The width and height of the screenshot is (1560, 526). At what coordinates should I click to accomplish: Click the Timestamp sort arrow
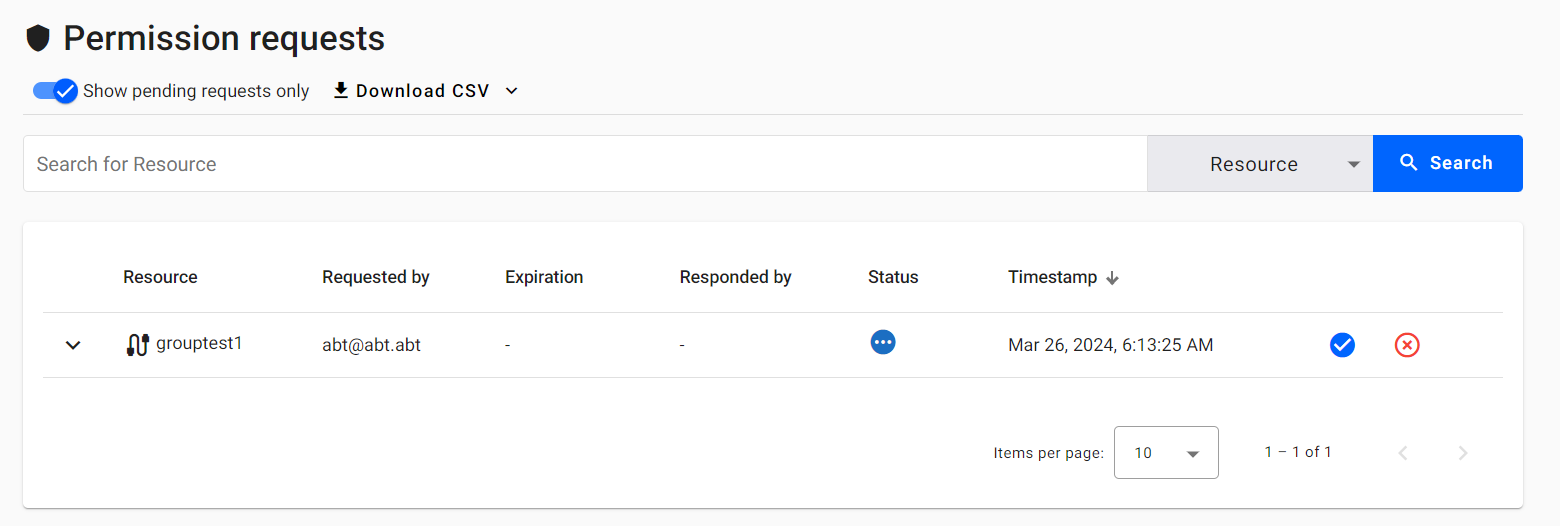click(x=1112, y=278)
